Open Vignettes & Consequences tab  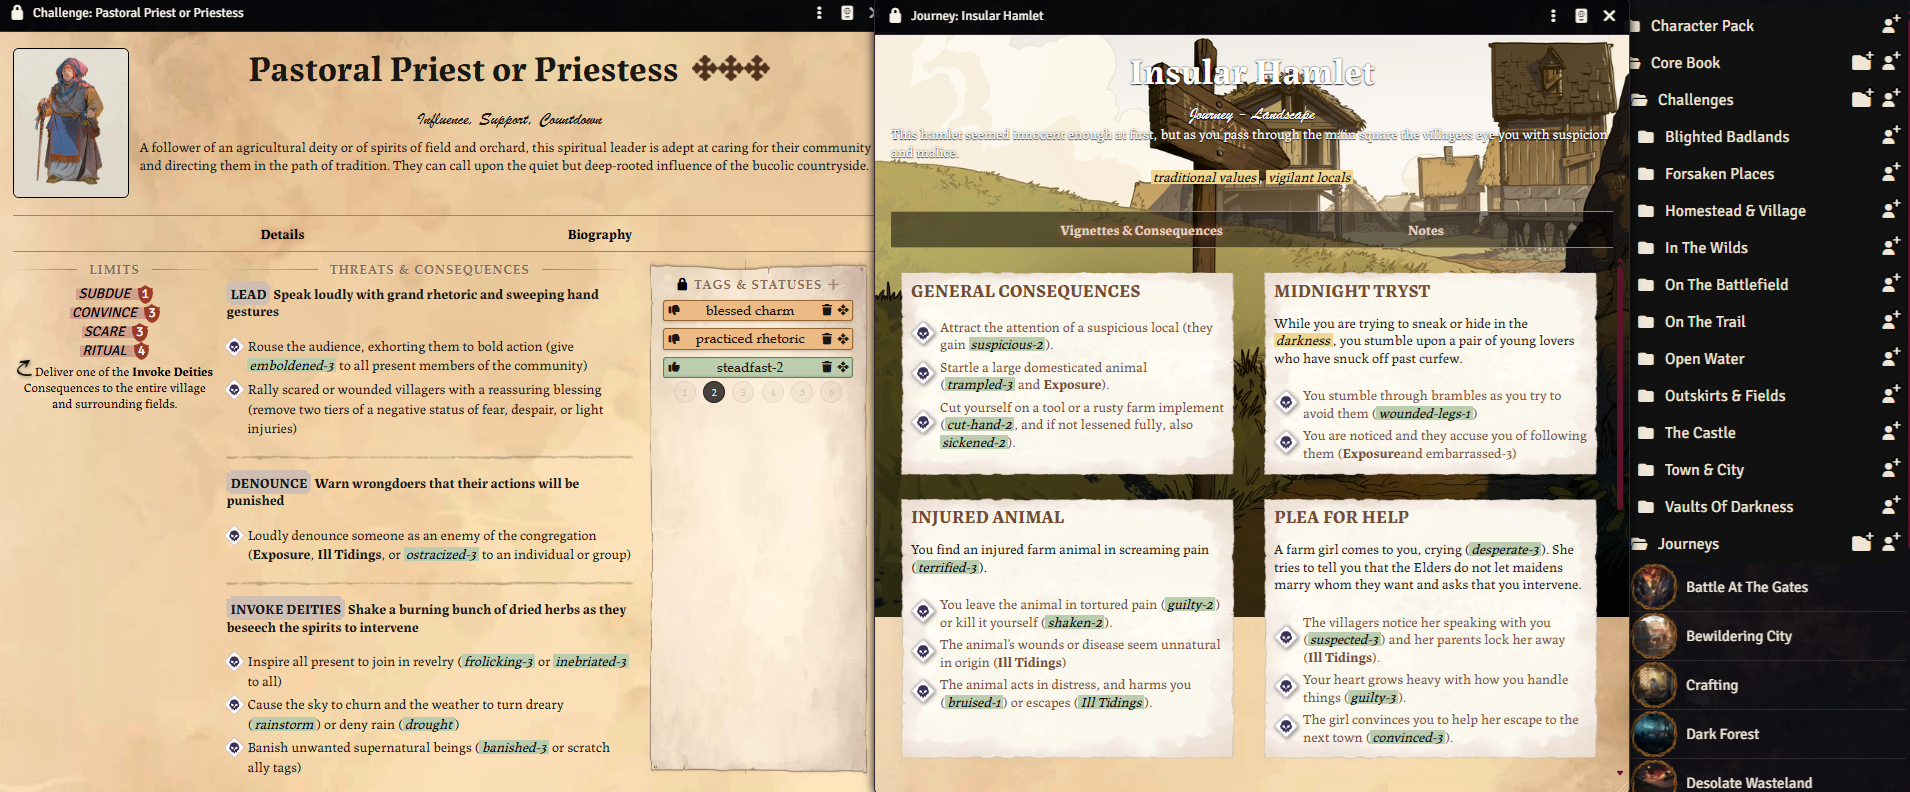1141,231
